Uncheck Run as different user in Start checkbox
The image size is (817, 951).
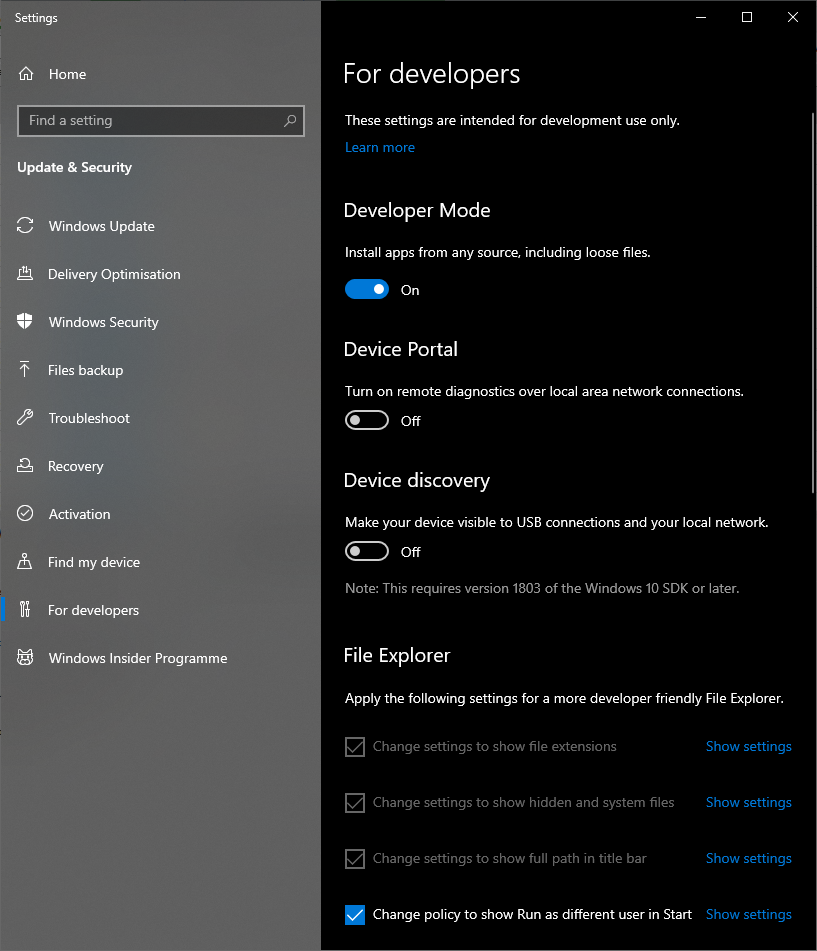click(355, 914)
